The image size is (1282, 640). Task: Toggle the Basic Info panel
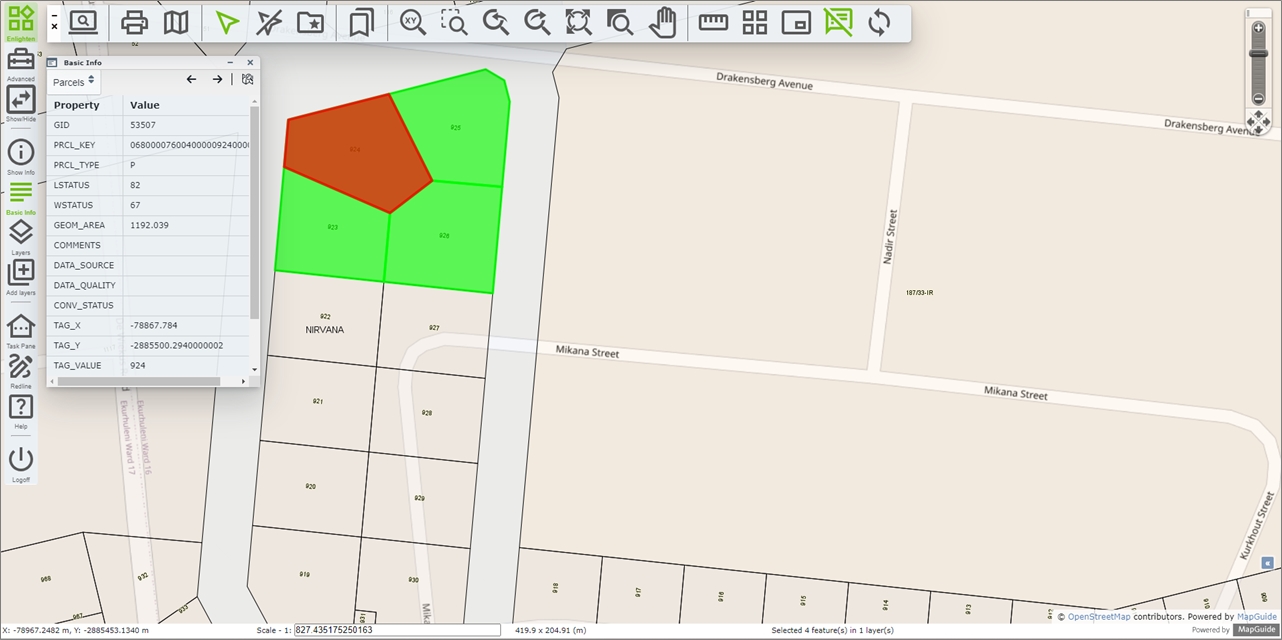[20, 194]
